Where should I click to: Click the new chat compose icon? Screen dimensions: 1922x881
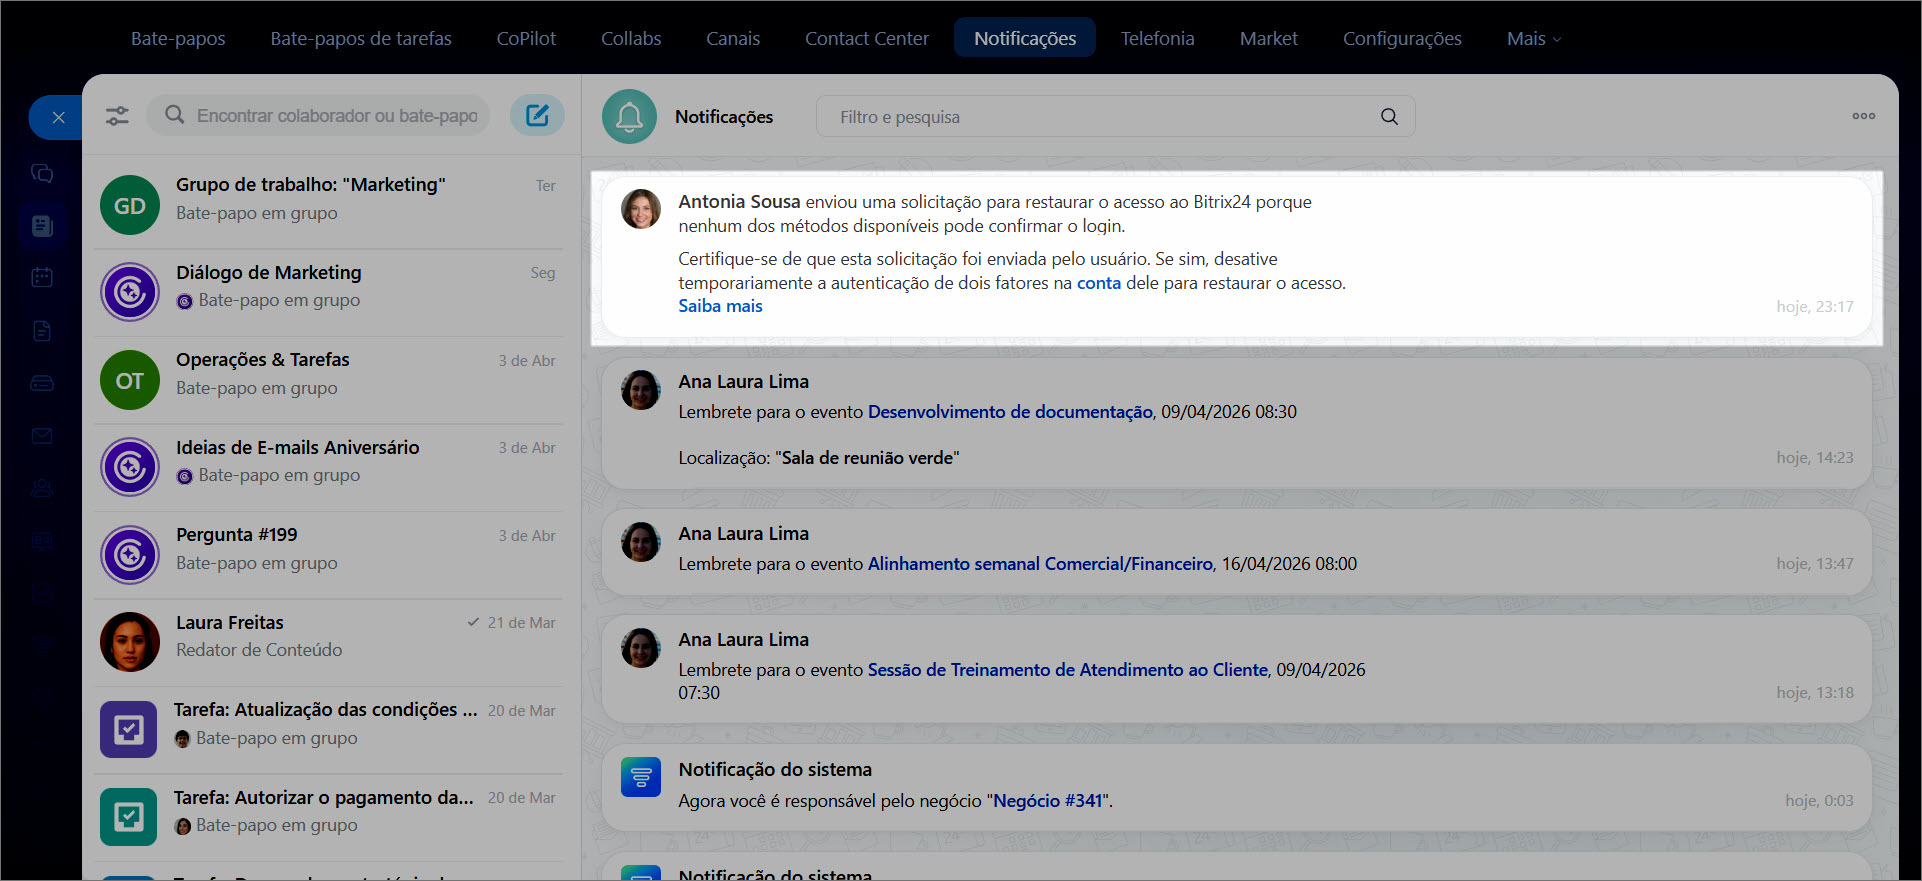537,115
